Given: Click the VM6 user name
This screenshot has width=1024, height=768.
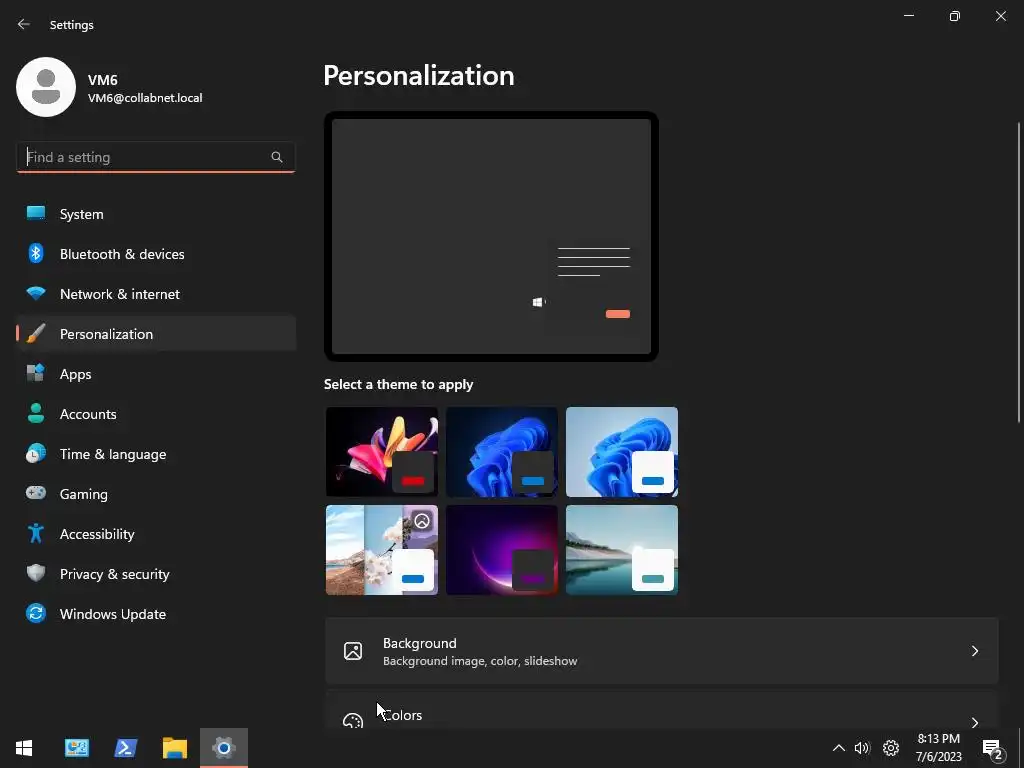Looking at the screenshot, I should click(103, 80).
